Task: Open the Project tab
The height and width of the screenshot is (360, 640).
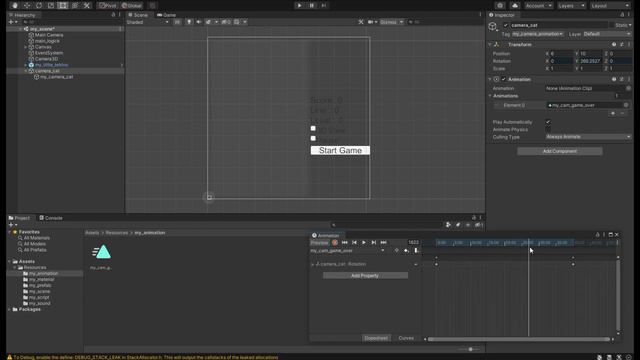Action: [19, 218]
